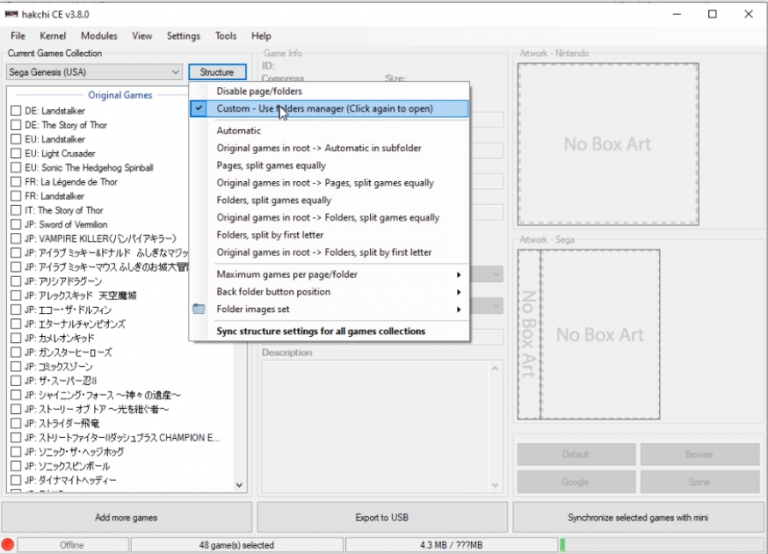Click 'Synchronize selected games with mini' button
The image size is (768, 554).
click(x=638, y=517)
